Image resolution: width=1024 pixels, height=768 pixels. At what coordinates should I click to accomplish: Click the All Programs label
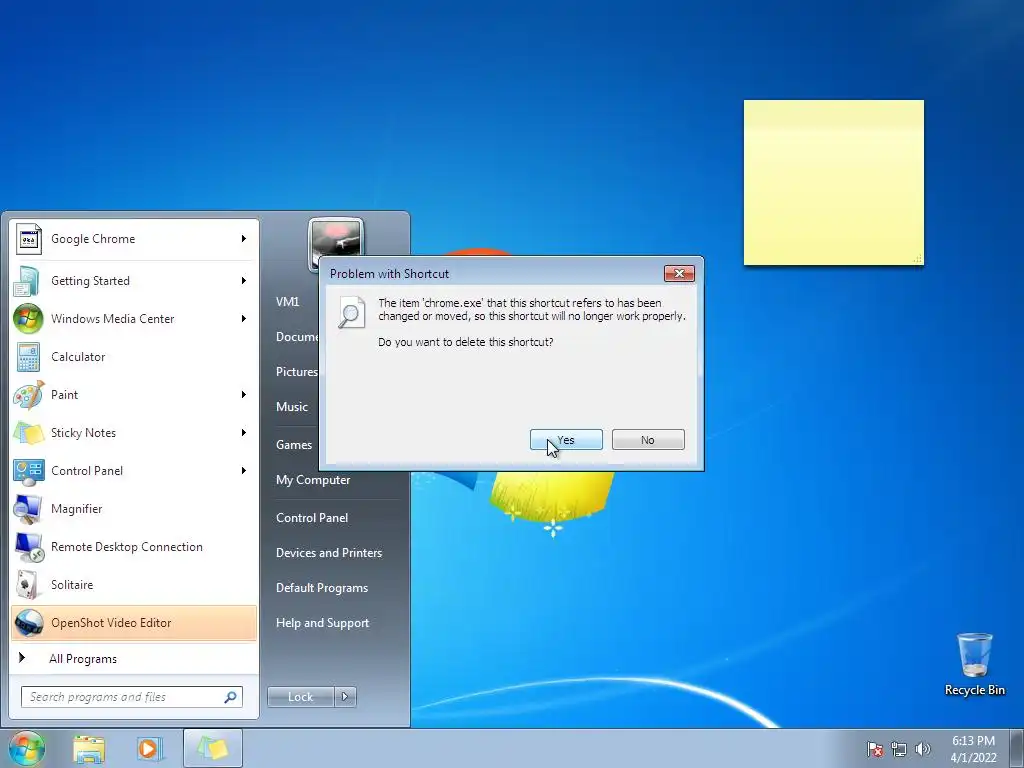[x=83, y=659]
